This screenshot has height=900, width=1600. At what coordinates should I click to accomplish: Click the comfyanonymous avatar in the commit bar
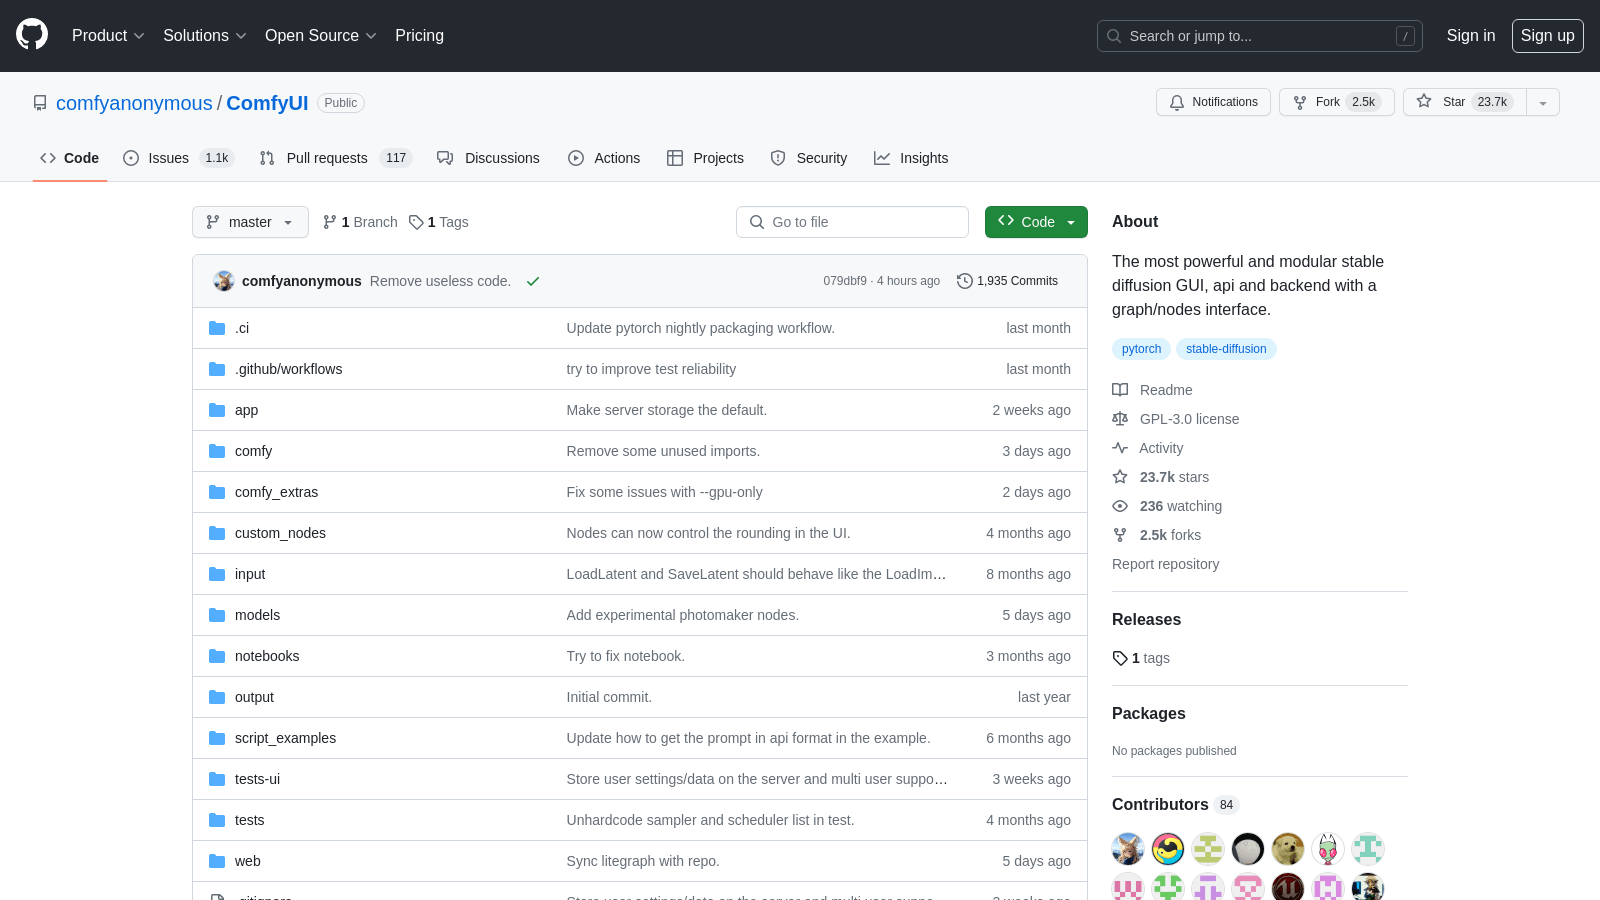tap(224, 281)
